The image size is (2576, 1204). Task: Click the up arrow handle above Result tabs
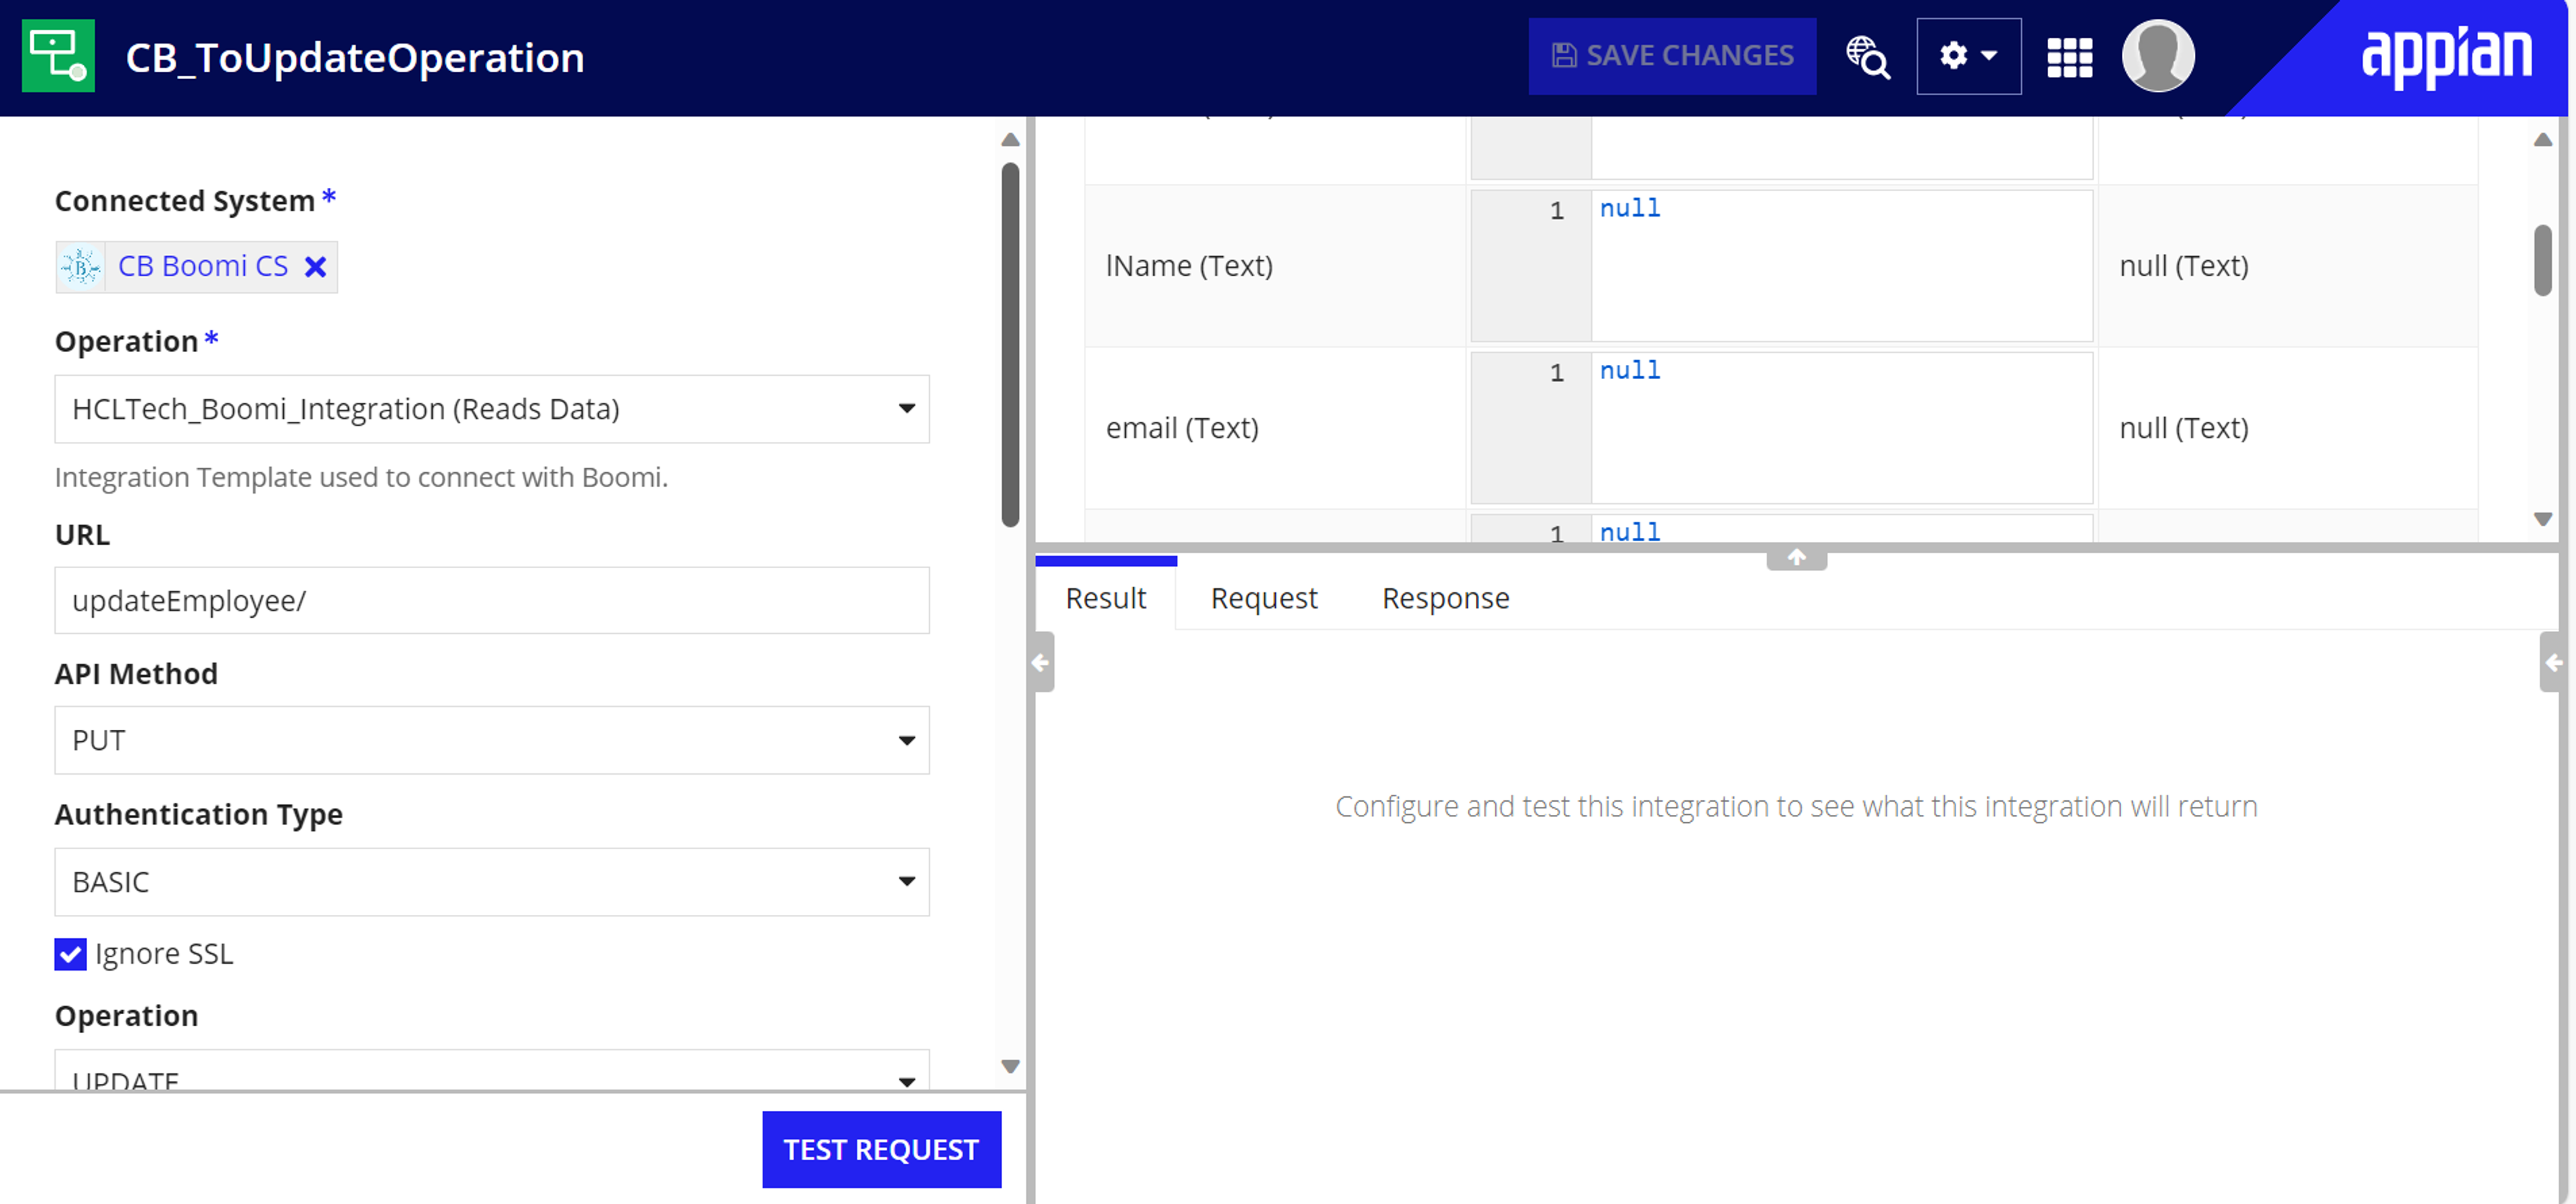[x=1797, y=558]
